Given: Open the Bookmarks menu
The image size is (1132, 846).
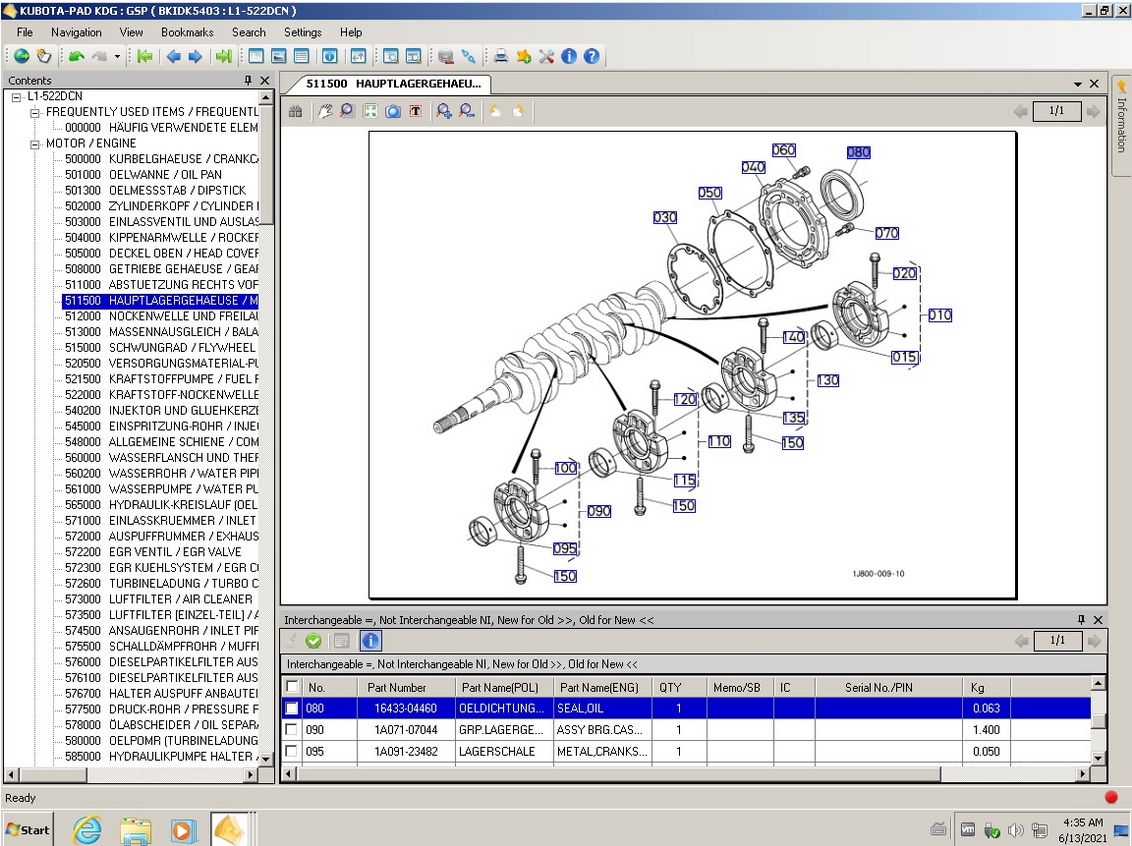Looking at the screenshot, I should (x=187, y=32).
